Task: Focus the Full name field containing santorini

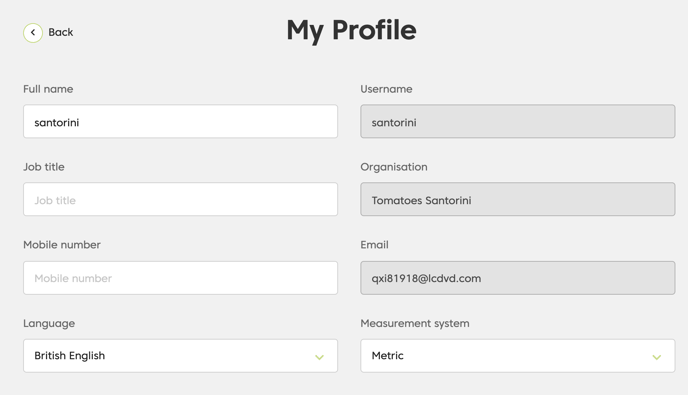Action: pyautogui.click(x=180, y=122)
